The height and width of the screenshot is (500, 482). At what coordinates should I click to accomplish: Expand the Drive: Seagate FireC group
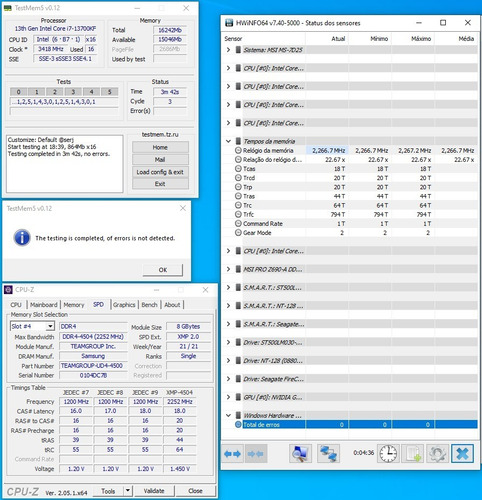228,379
